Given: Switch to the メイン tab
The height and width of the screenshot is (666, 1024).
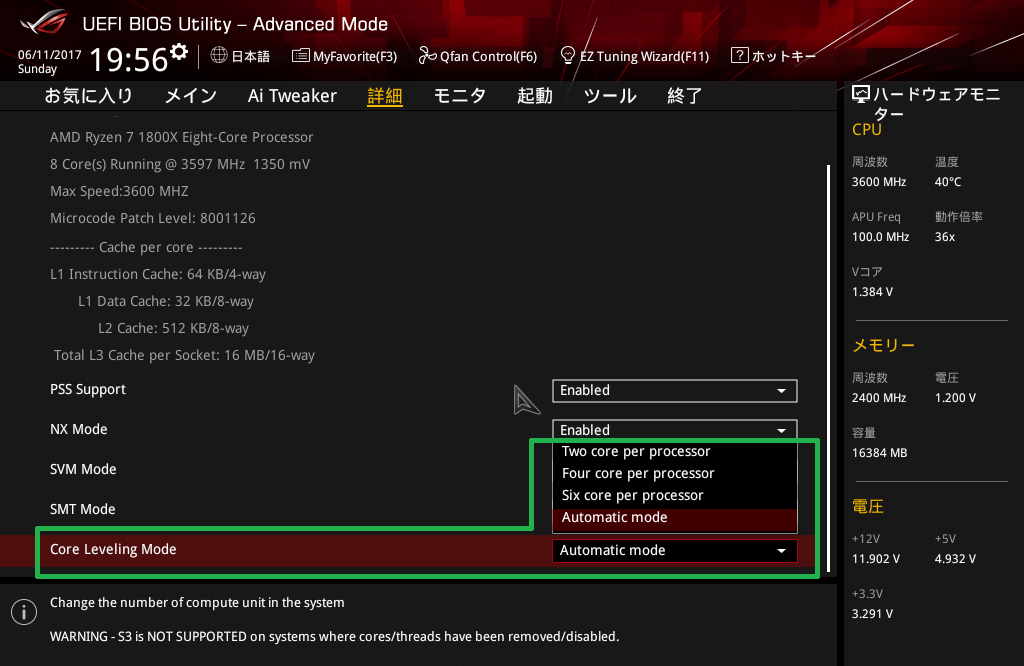Looking at the screenshot, I should tap(191, 96).
